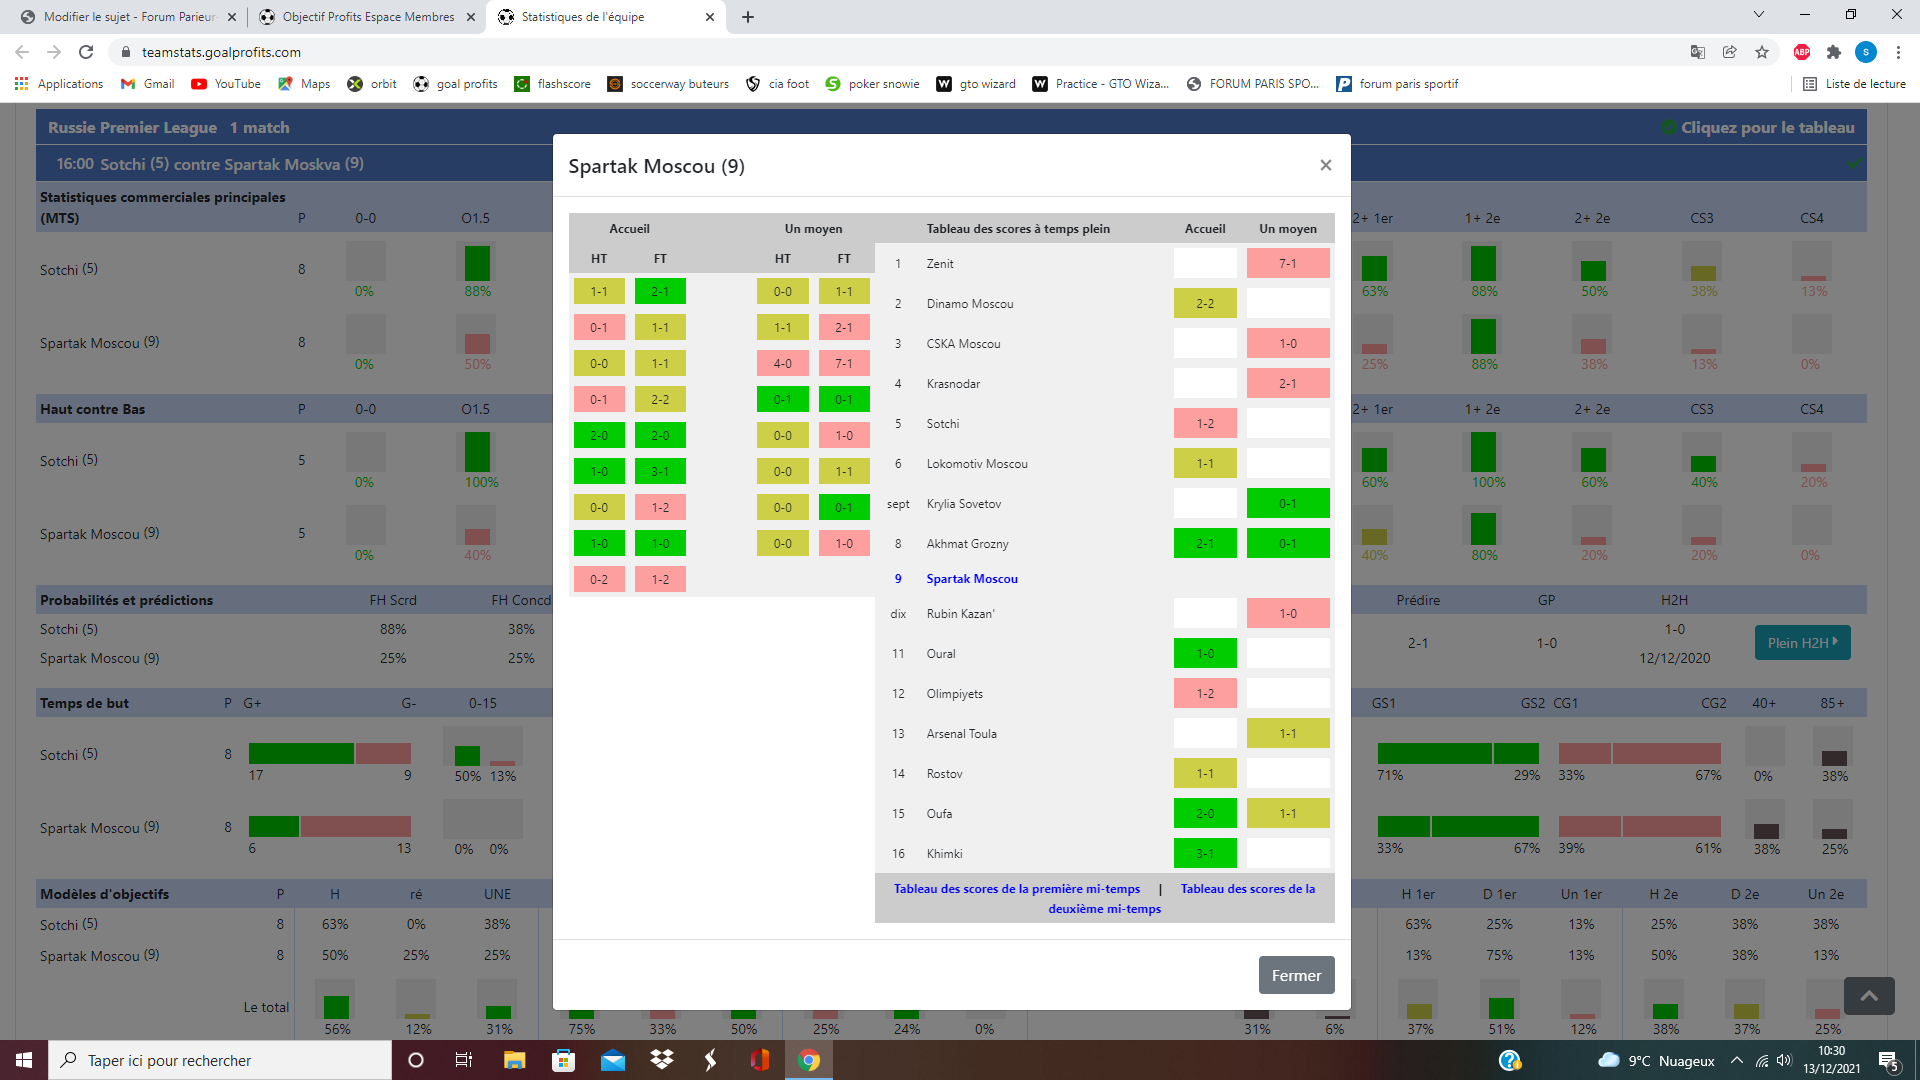Image resolution: width=1920 pixels, height=1080 pixels.
Task: Click 'Cliquez pour le tableau' link
Action: 1767,128
